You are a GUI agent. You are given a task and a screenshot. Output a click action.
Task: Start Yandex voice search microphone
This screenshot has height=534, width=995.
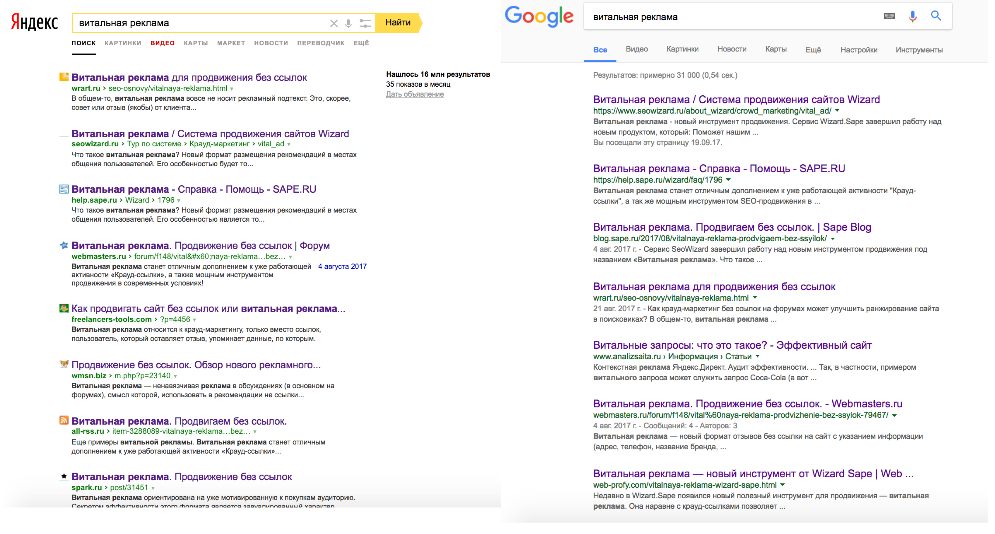[x=348, y=23]
